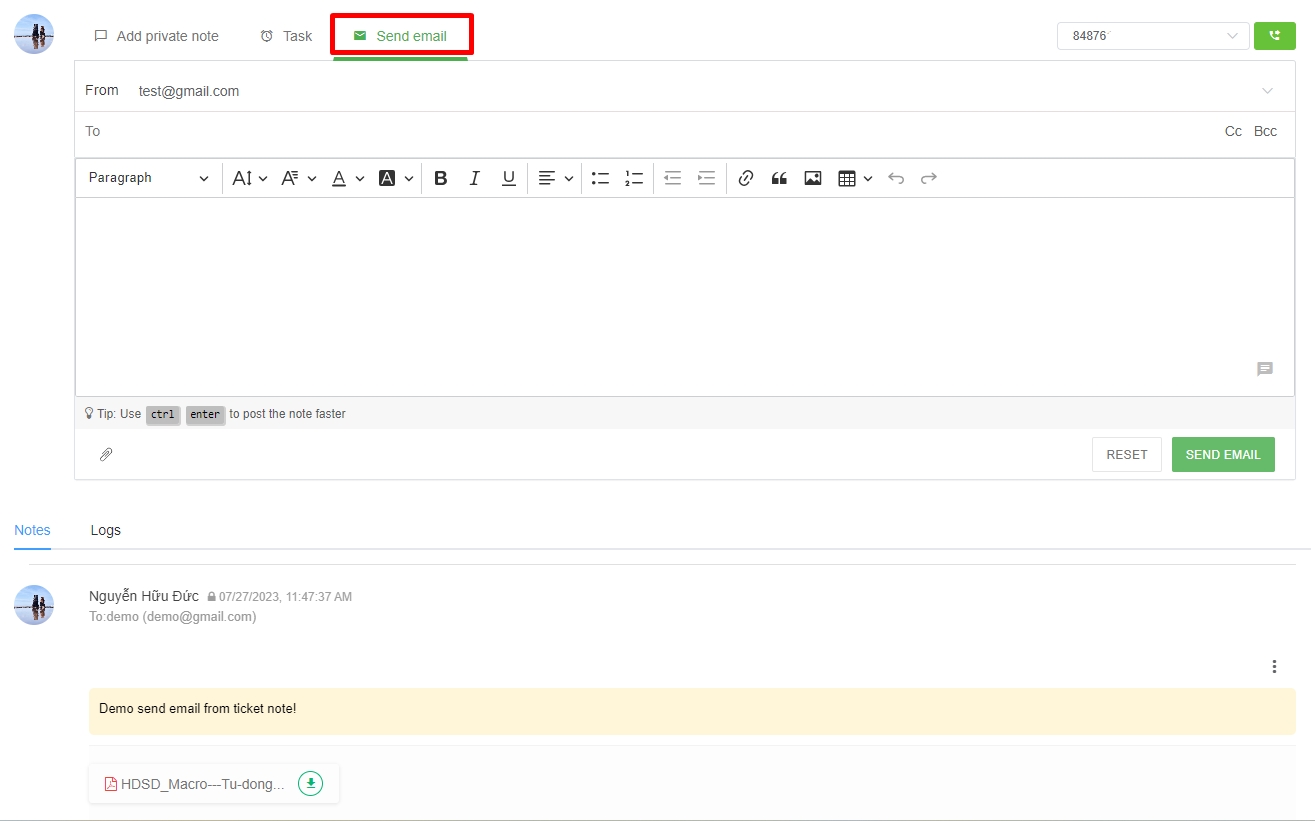Viewport: 1315px width, 821px height.
Task: Click the canned response icon in editor
Action: pos(1264,369)
